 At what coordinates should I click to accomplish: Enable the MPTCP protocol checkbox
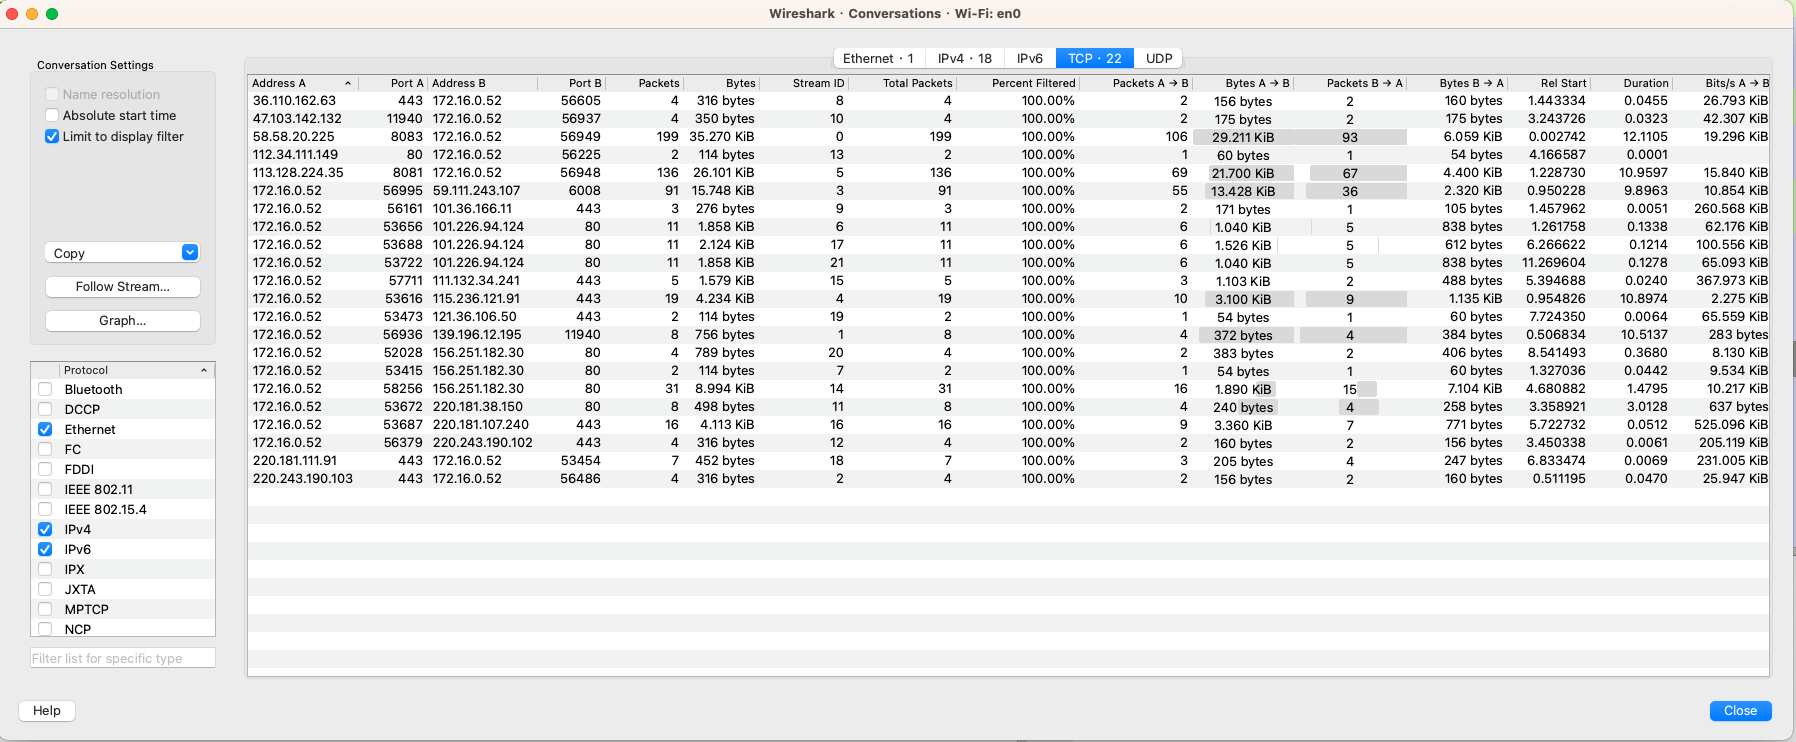coord(45,609)
